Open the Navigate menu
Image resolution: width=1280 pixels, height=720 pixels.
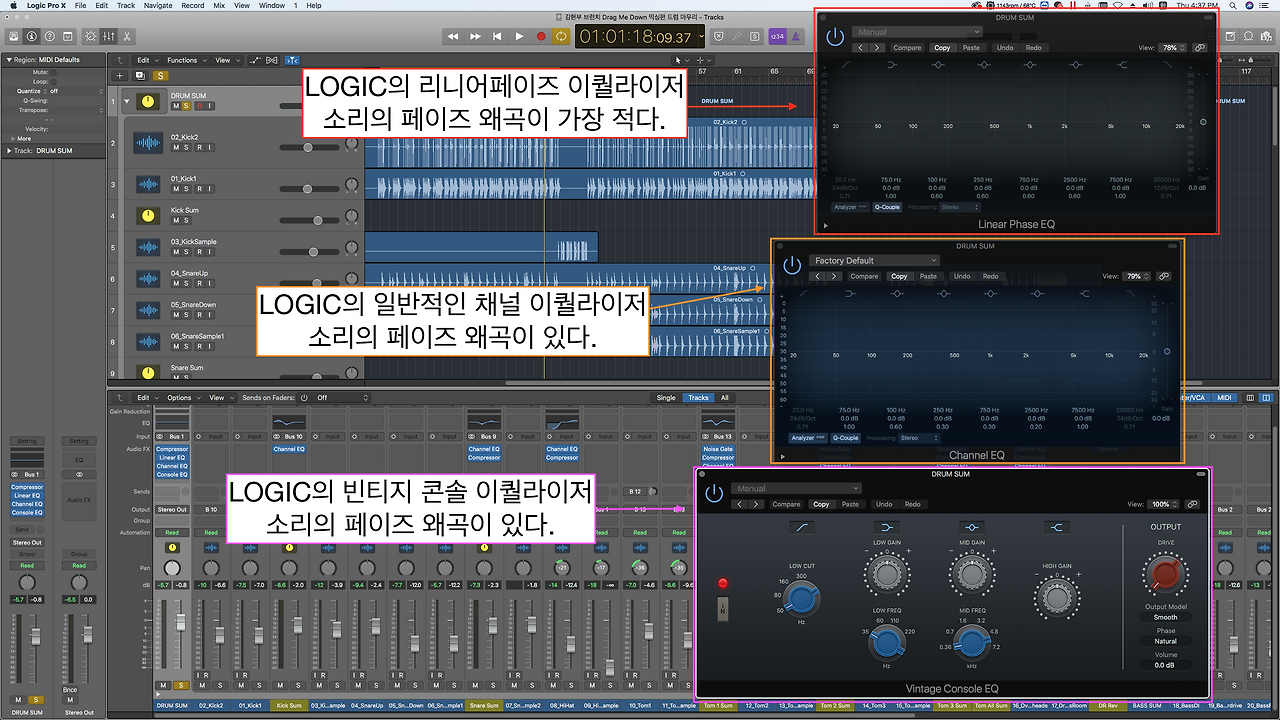click(x=158, y=5)
